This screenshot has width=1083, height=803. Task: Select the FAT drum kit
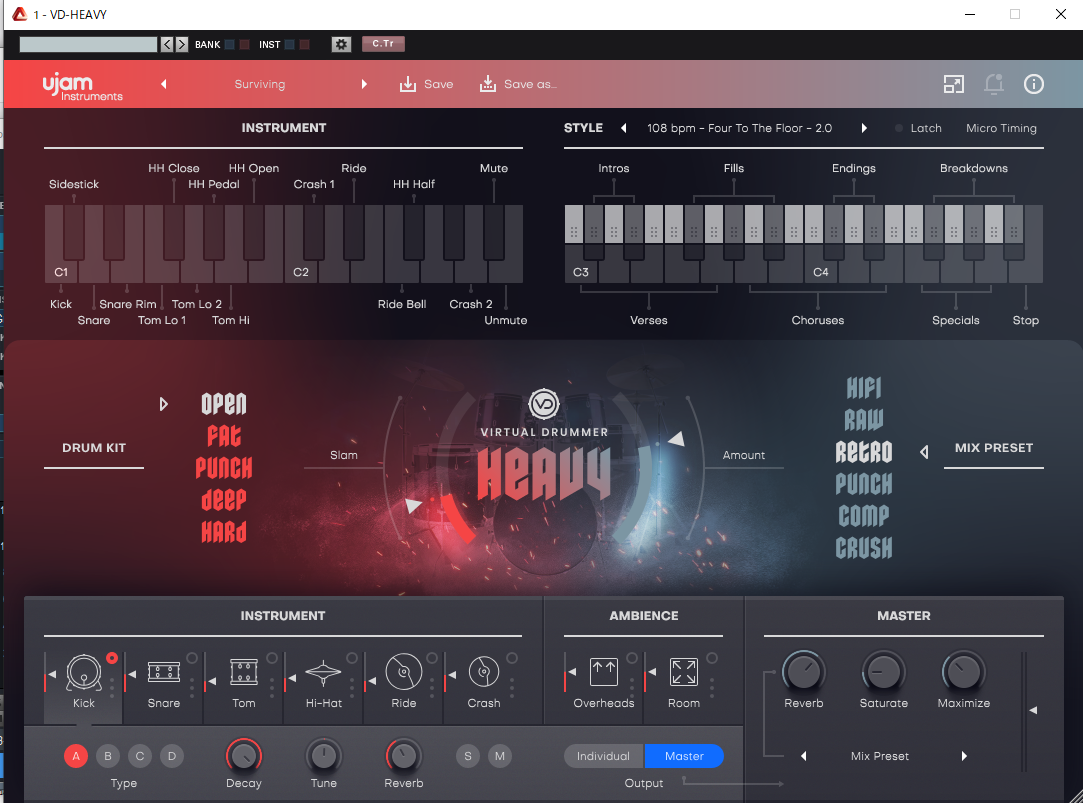click(224, 436)
